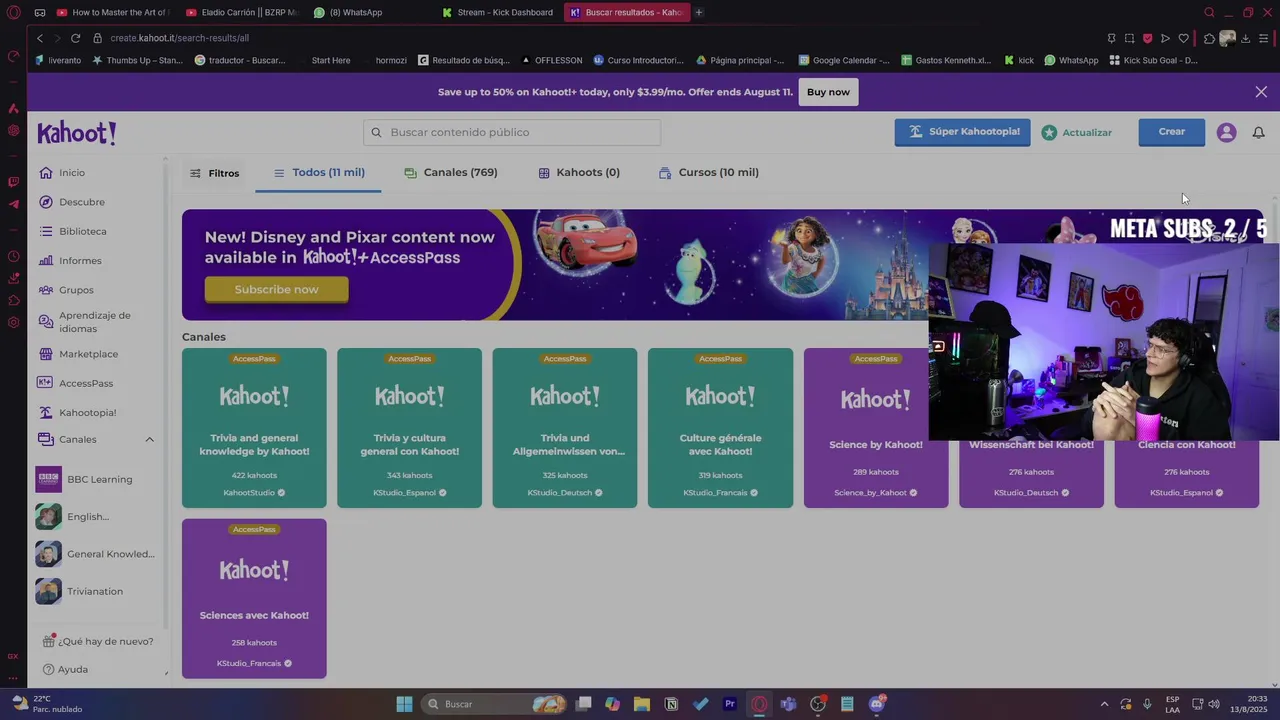
Task: Open Trivia and general knowledge by Kahoot! card
Action: click(254, 428)
